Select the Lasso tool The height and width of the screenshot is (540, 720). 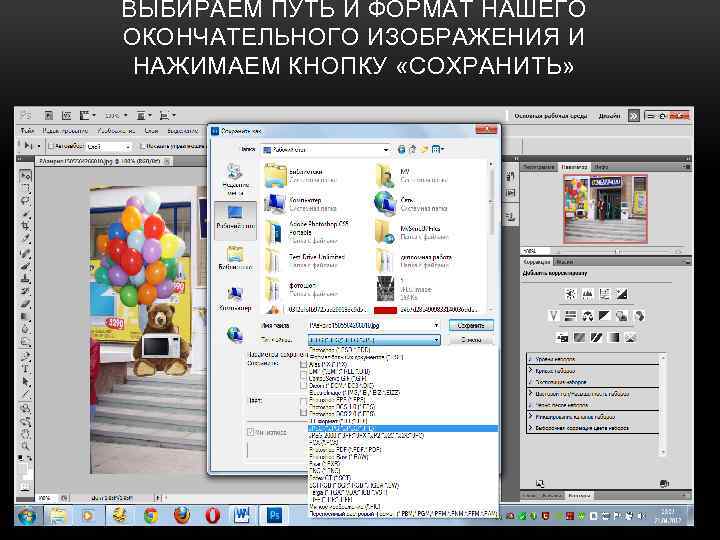(25, 200)
